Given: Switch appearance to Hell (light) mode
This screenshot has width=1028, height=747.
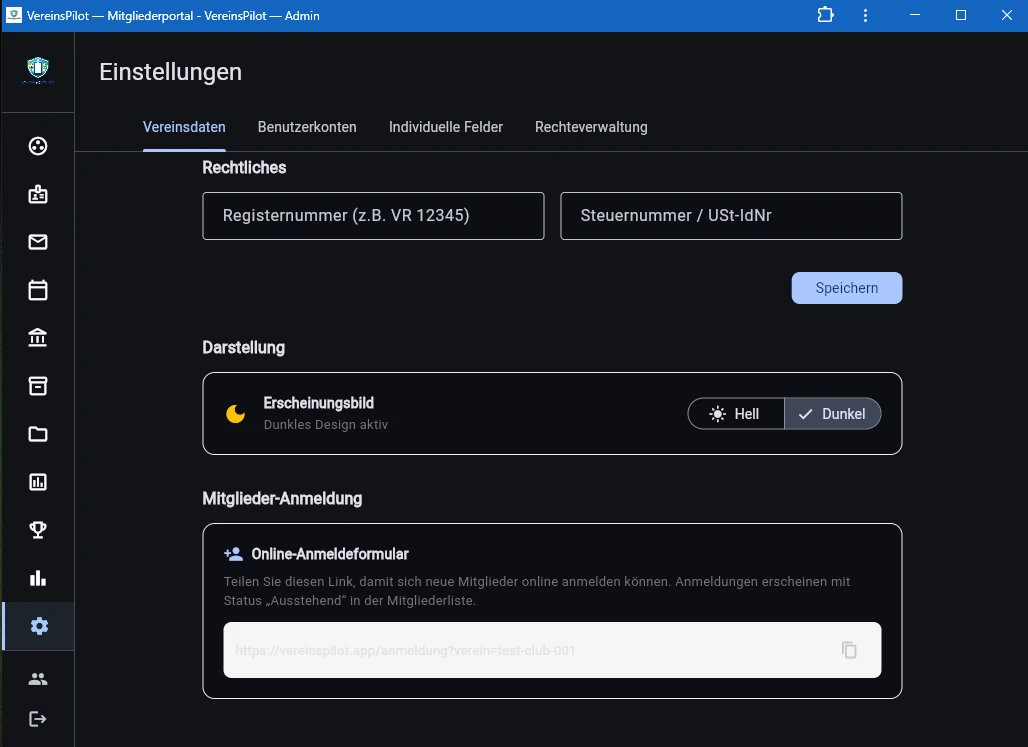Looking at the screenshot, I should (x=736, y=414).
